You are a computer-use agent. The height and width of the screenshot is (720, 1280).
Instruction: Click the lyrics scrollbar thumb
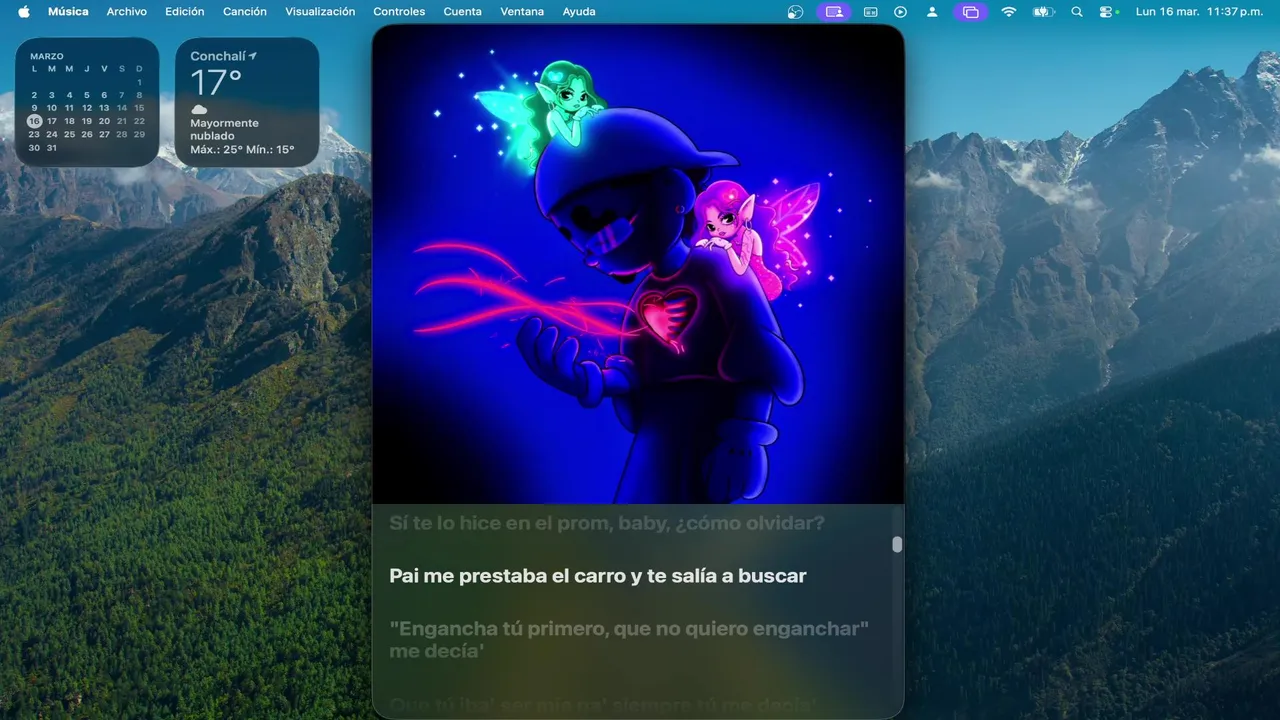[x=897, y=544]
